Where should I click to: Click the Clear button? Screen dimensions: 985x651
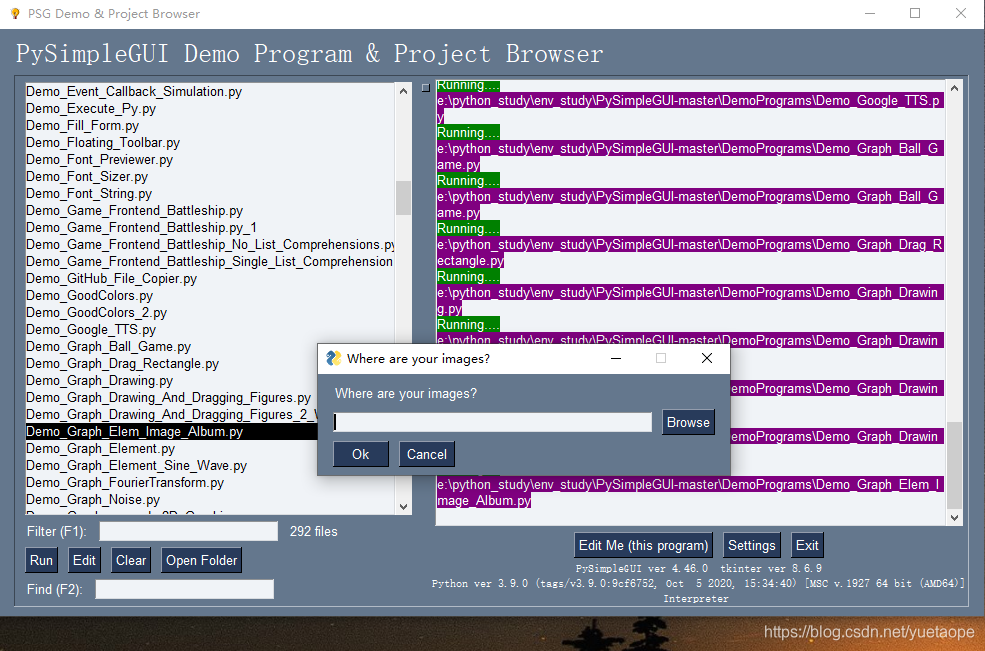click(131, 561)
